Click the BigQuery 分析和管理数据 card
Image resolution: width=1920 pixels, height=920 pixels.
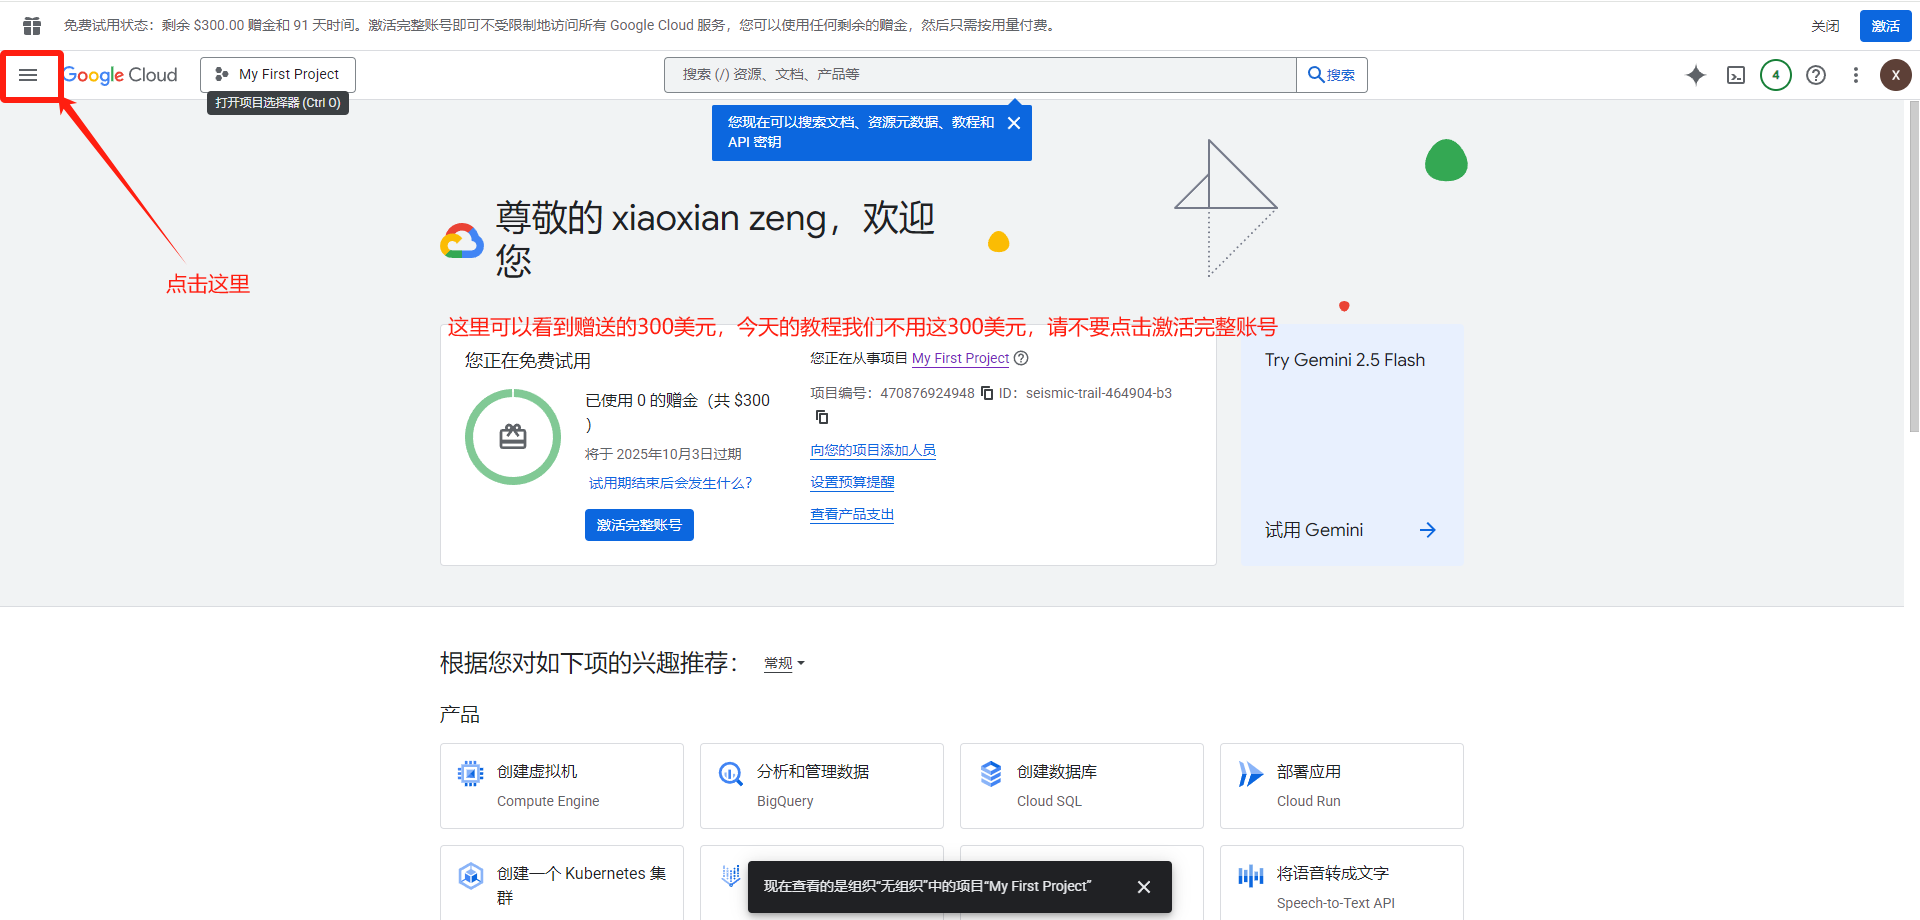point(822,786)
